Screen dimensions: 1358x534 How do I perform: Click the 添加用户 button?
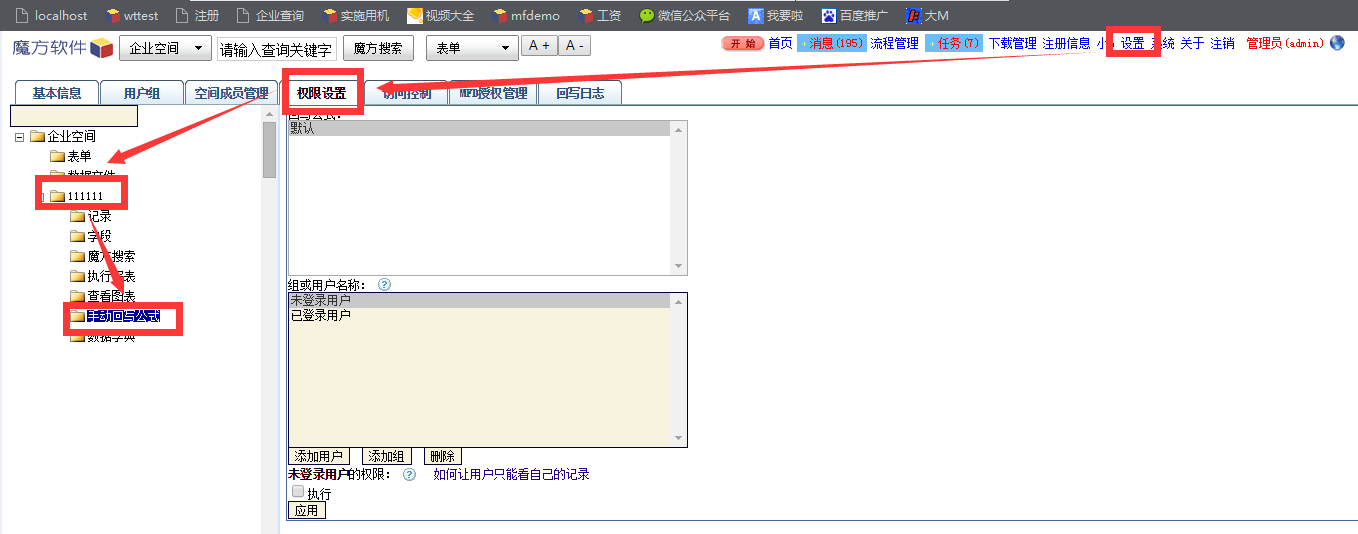(x=319, y=456)
